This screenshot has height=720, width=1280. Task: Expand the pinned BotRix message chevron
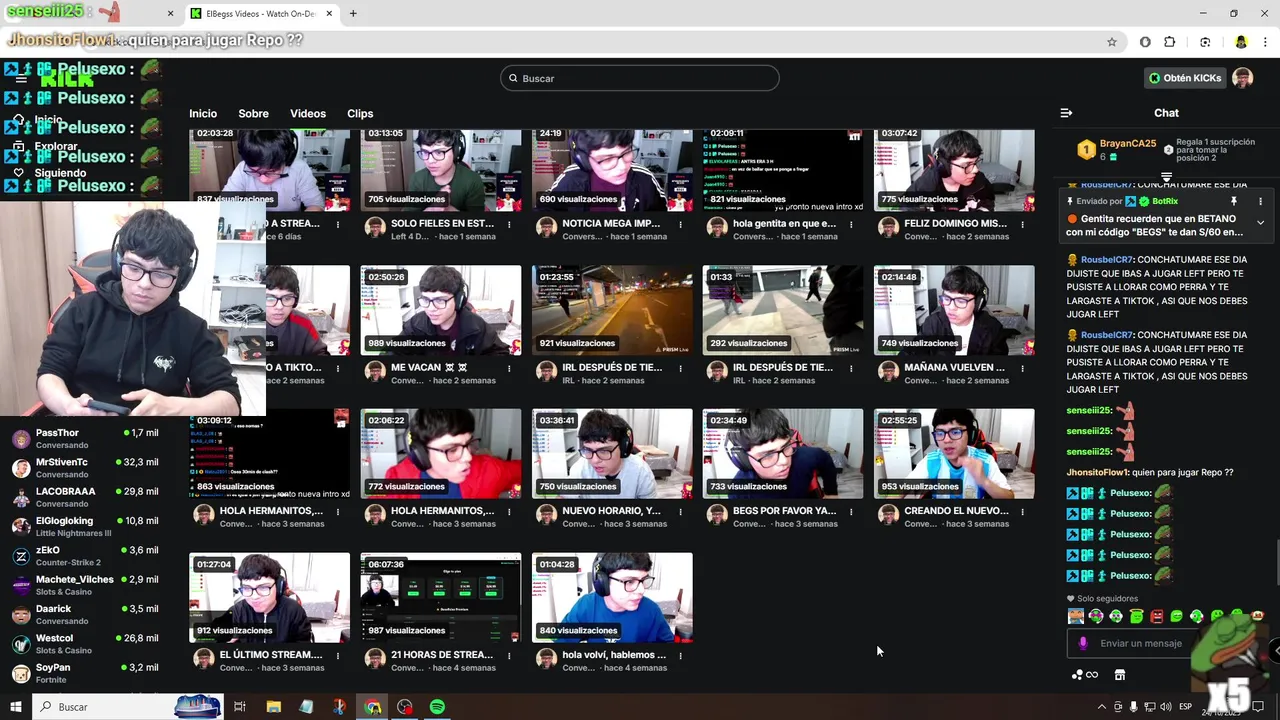point(1260,222)
